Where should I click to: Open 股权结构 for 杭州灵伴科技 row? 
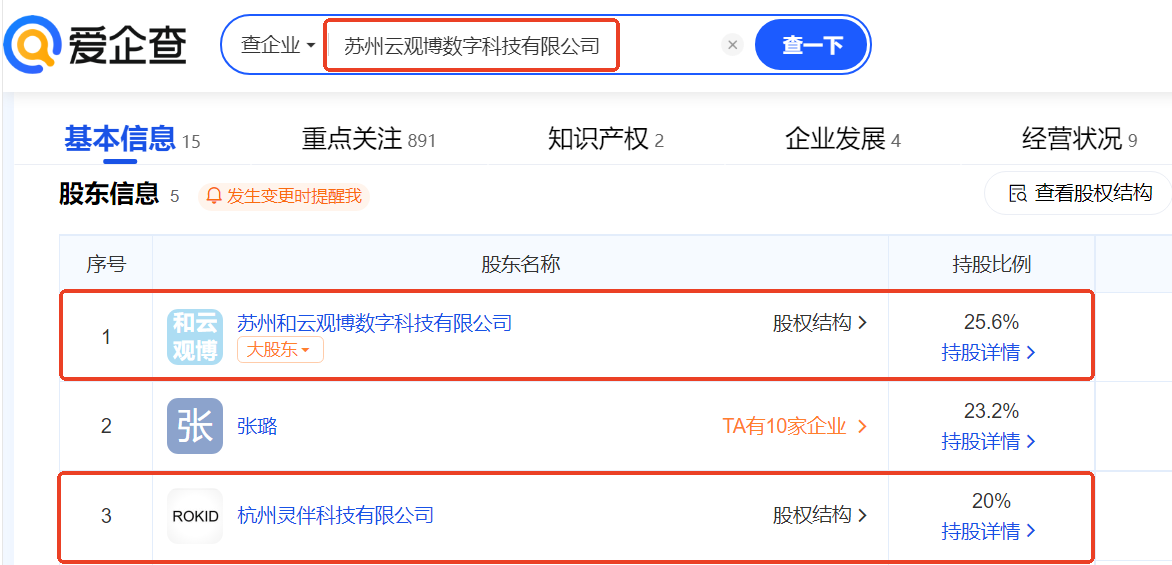coord(820,516)
